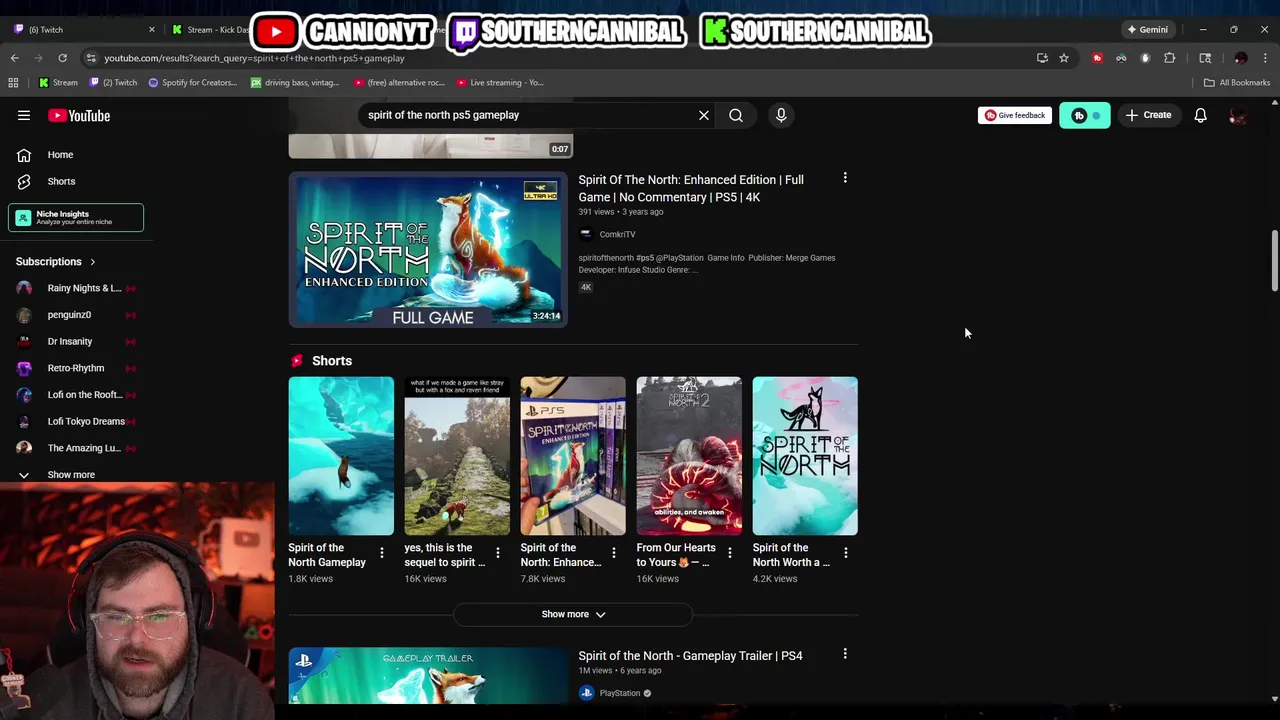Screen dimensions: 1280x720
Task: Open options for Spirit of the North Gameplay short
Action: pyautogui.click(x=382, y=553)
